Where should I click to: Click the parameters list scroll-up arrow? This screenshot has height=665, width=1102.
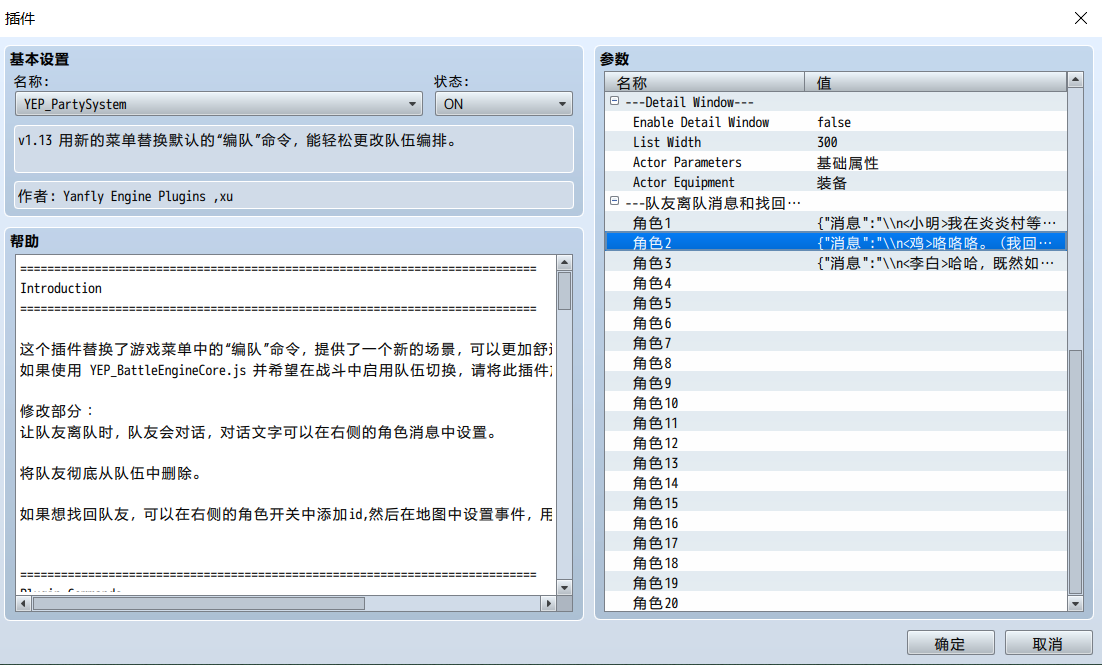pyautogui.click(x=1075, y=80)
